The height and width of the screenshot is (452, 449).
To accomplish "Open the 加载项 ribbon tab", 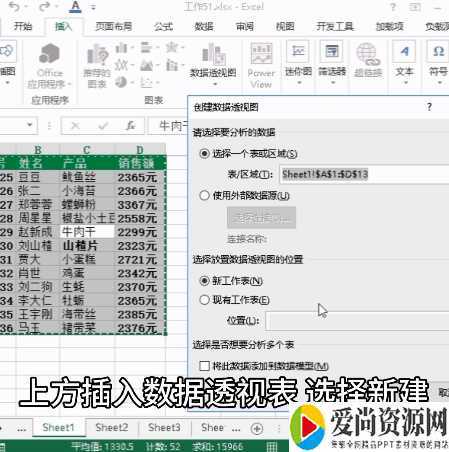I will click(x=390, y=26).
